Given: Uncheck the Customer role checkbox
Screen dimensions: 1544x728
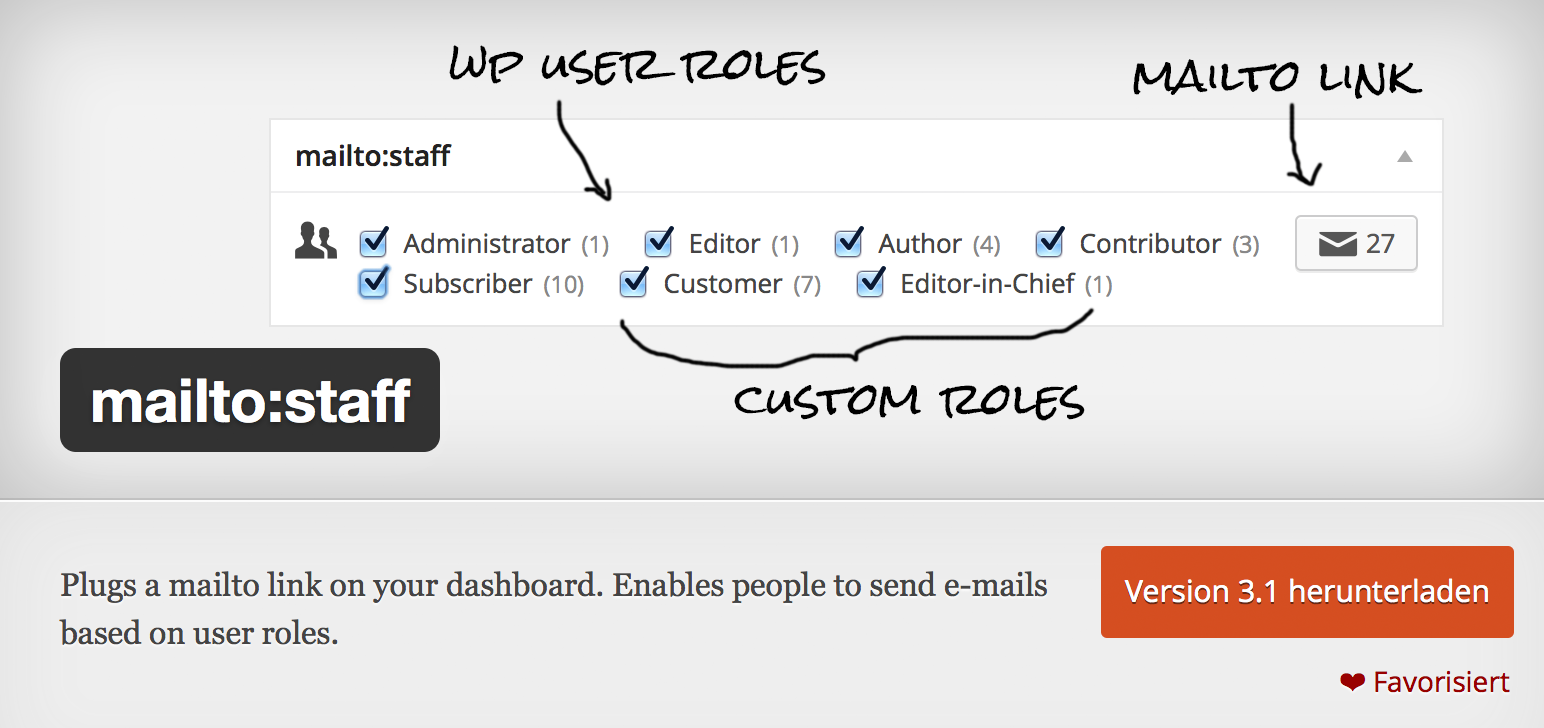Looking at the screenshot, I should 634,284.
